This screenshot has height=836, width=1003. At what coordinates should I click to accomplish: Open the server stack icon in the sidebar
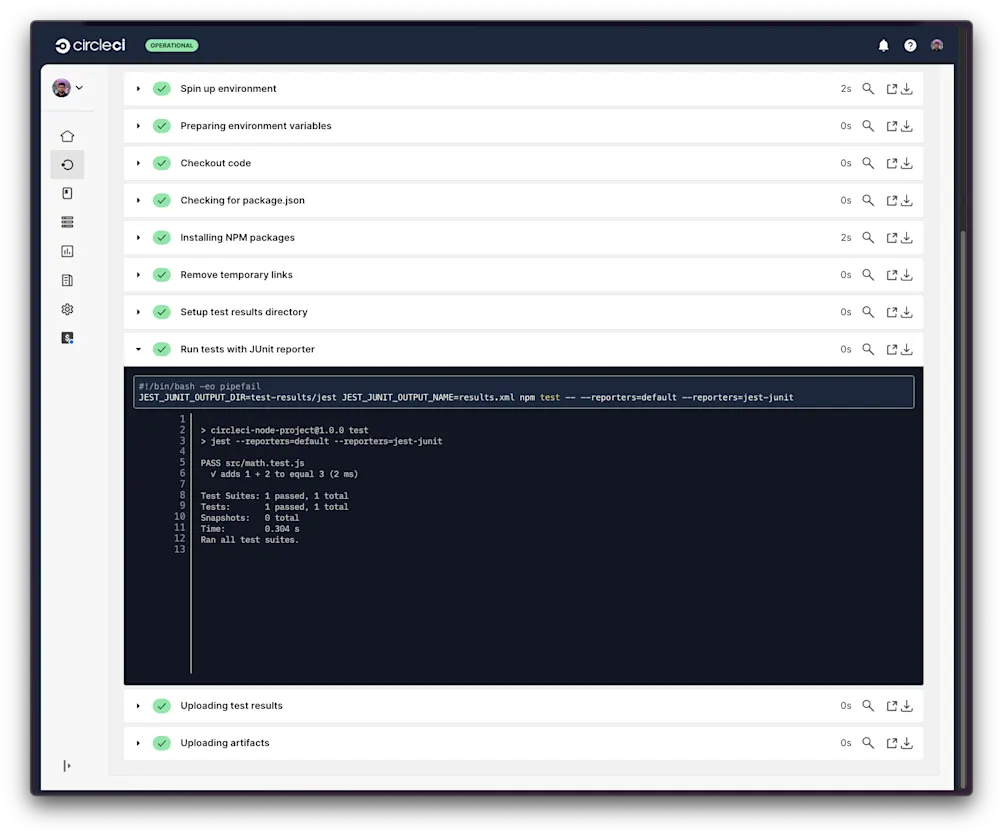point(67,221)
